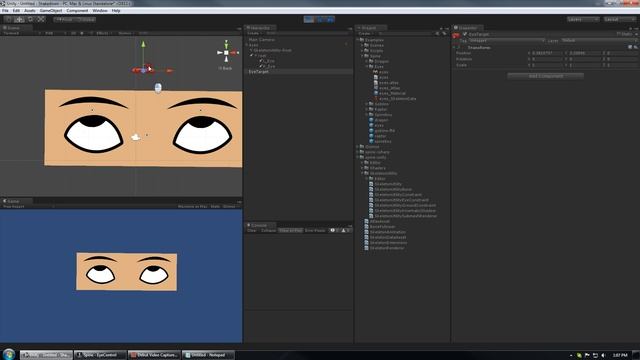This screenshot has width=640, height=360.
Task: Select SkeletonUtilityEyeConstraint script in Project
Action: click(401, 200)
